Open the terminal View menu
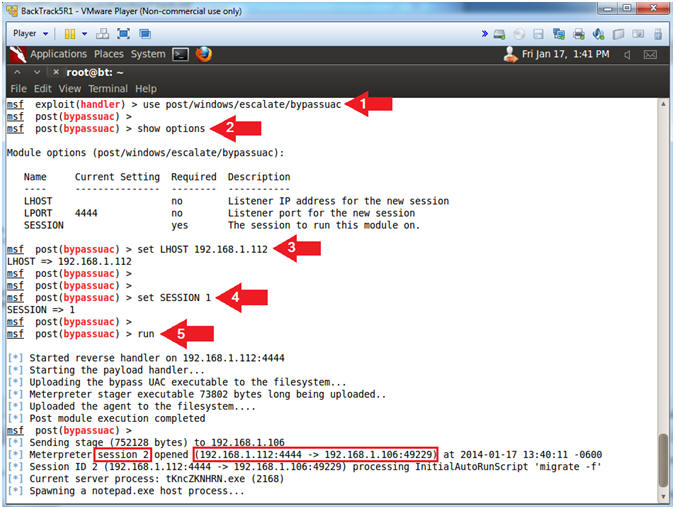 70,89
